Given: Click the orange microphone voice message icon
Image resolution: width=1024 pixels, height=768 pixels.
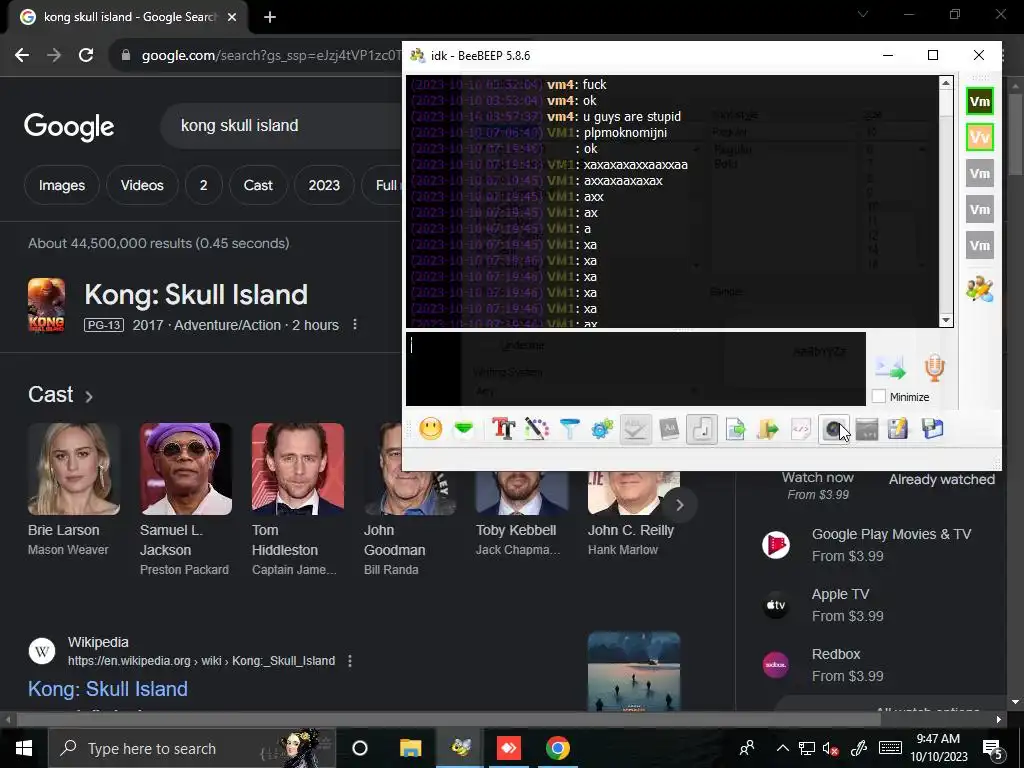Looking at the screenshot, I should (x=935, y=368).
